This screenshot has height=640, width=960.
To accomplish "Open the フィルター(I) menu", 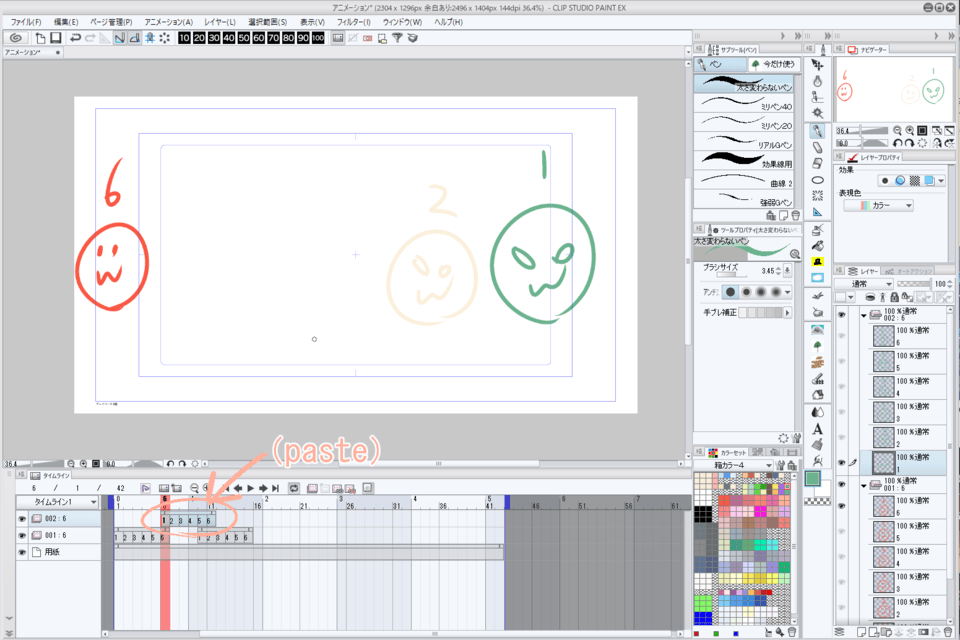I will click(352, 21).
